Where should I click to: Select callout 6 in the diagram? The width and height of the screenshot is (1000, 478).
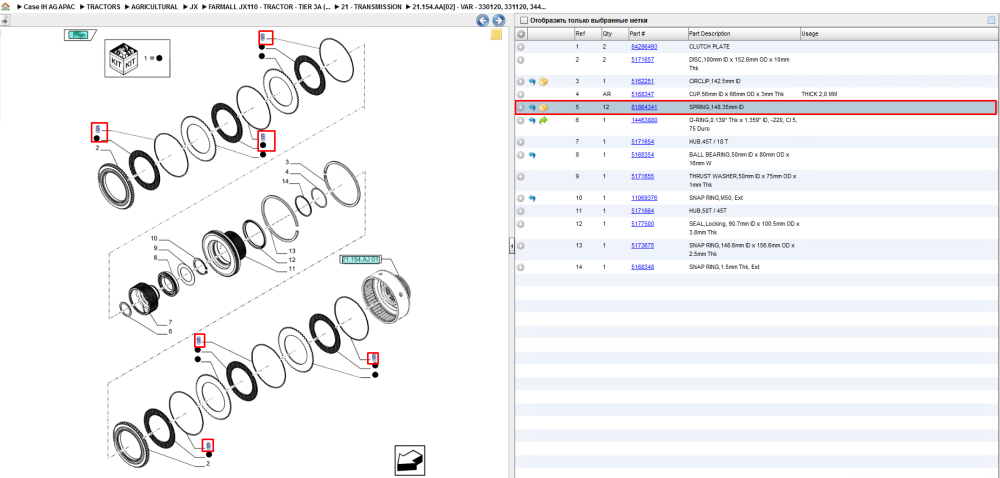click(170, 331)
